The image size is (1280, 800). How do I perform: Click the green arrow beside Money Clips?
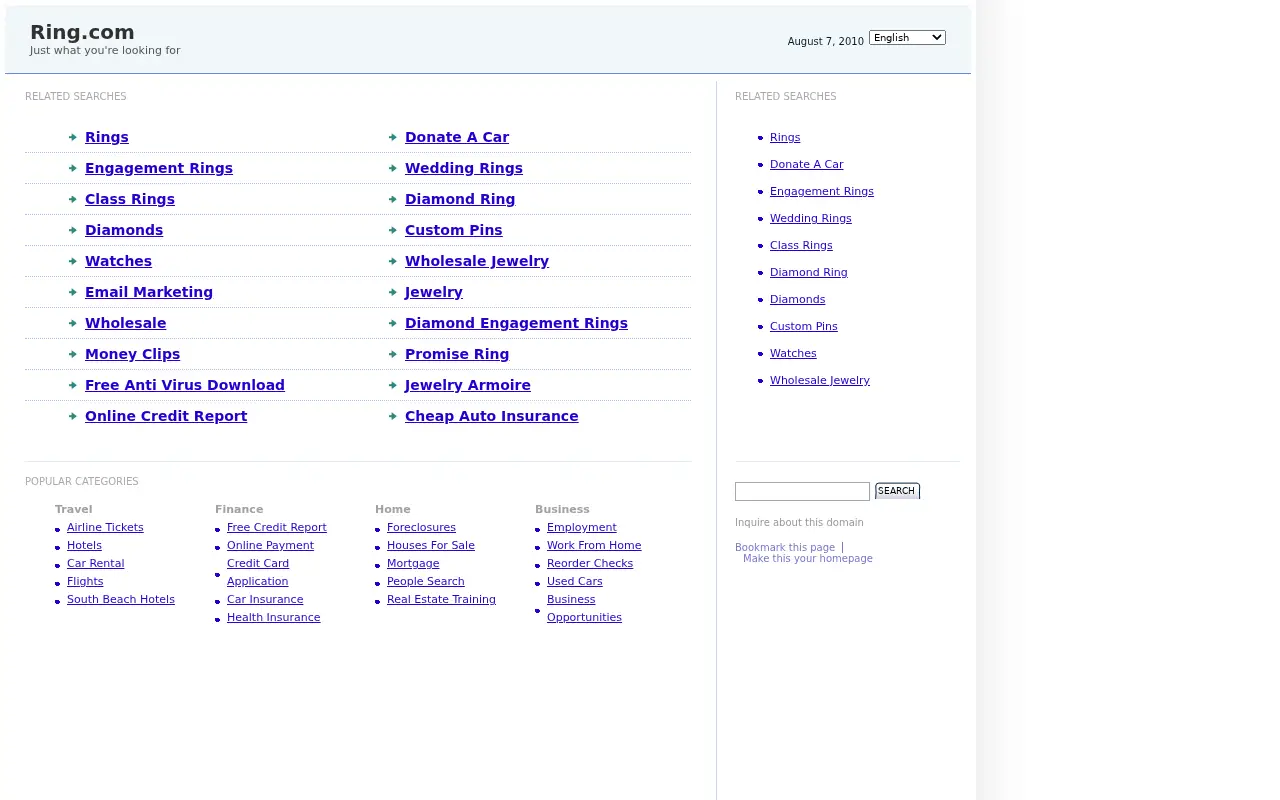[x=73, y=354]
